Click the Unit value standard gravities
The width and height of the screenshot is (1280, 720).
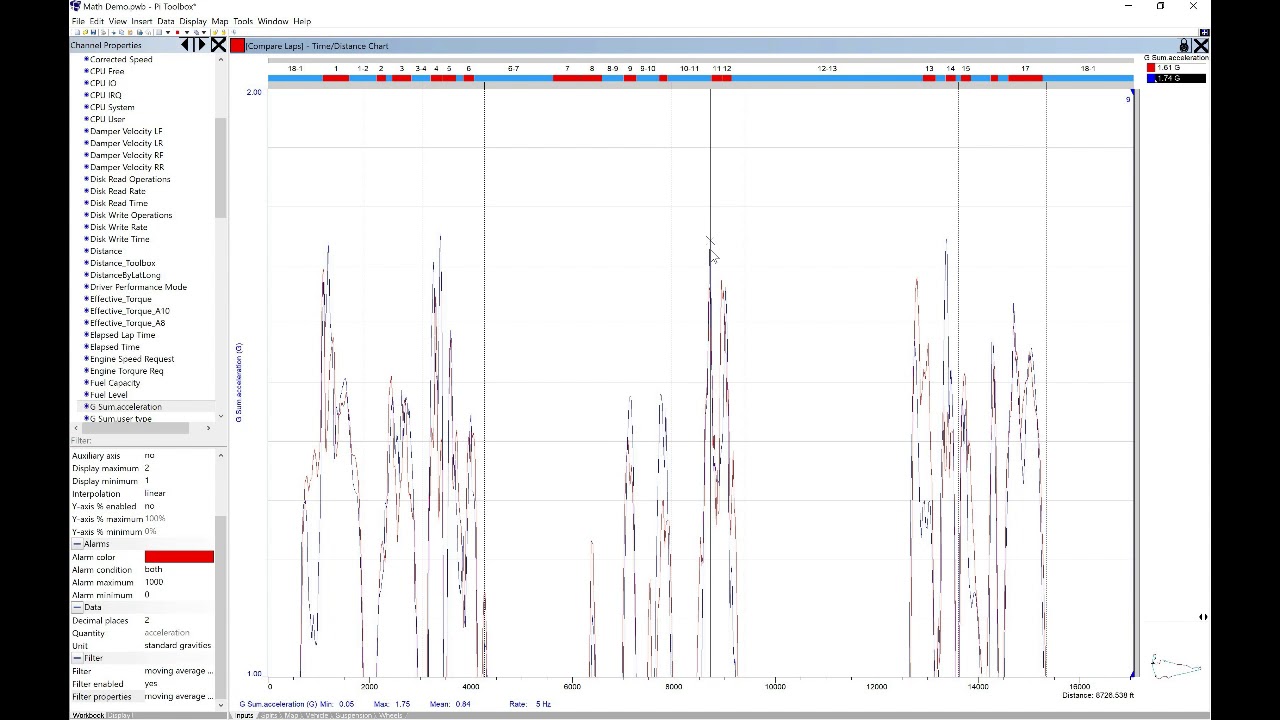coord(179,645)
